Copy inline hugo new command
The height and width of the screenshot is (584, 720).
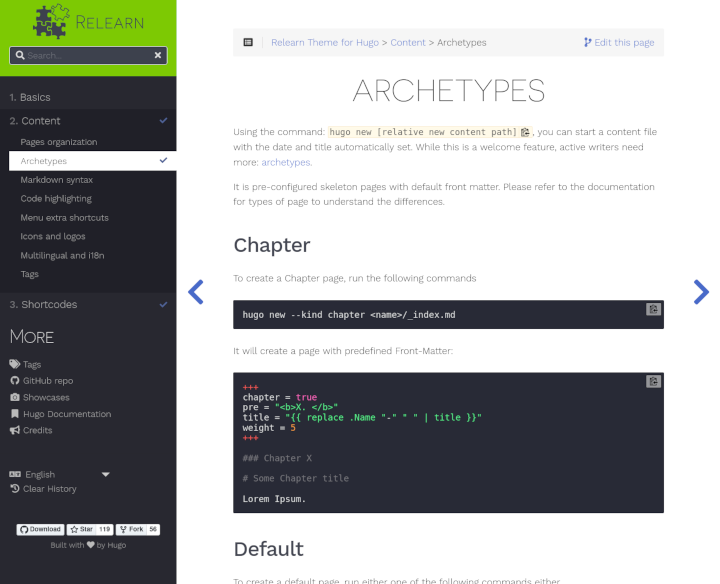pos(525,132)
